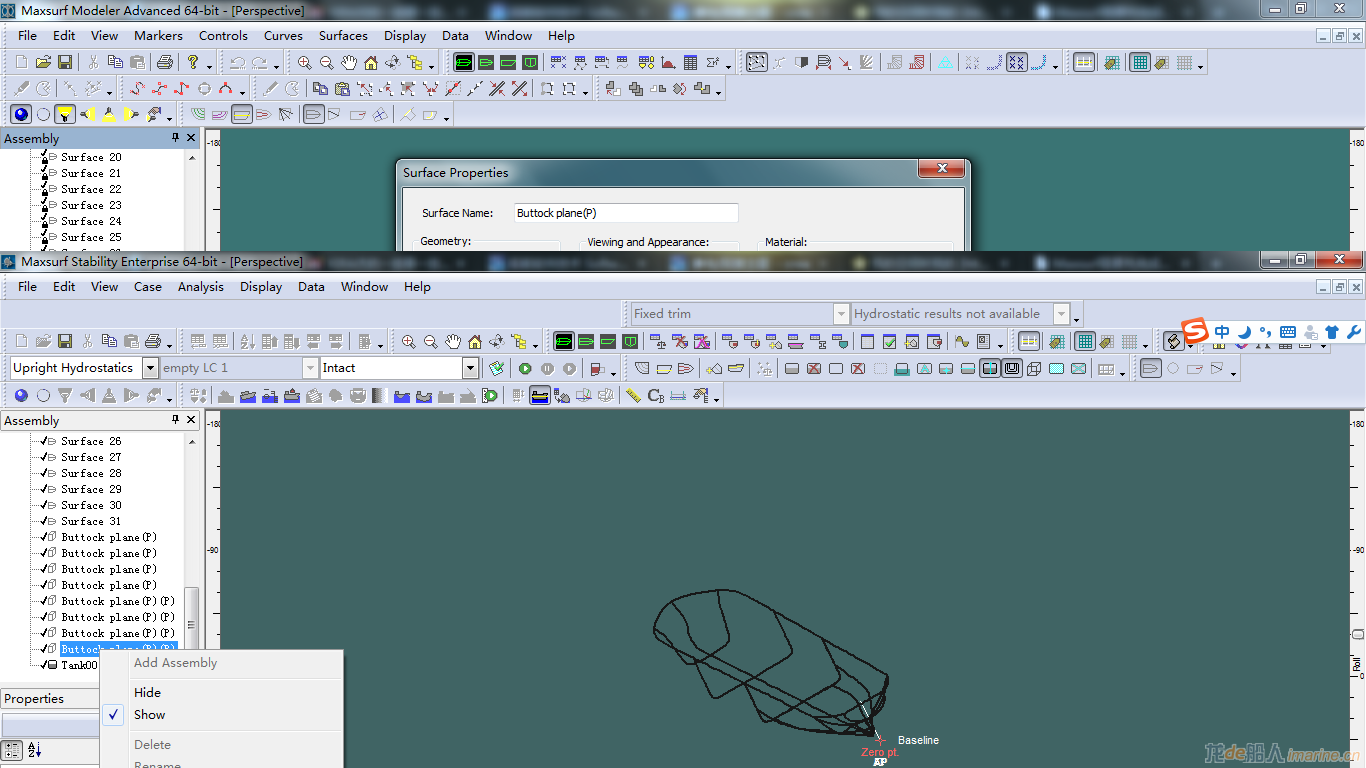Click the CB centre of buoyancy icon

pyautogui.click(x=656, y=395)
